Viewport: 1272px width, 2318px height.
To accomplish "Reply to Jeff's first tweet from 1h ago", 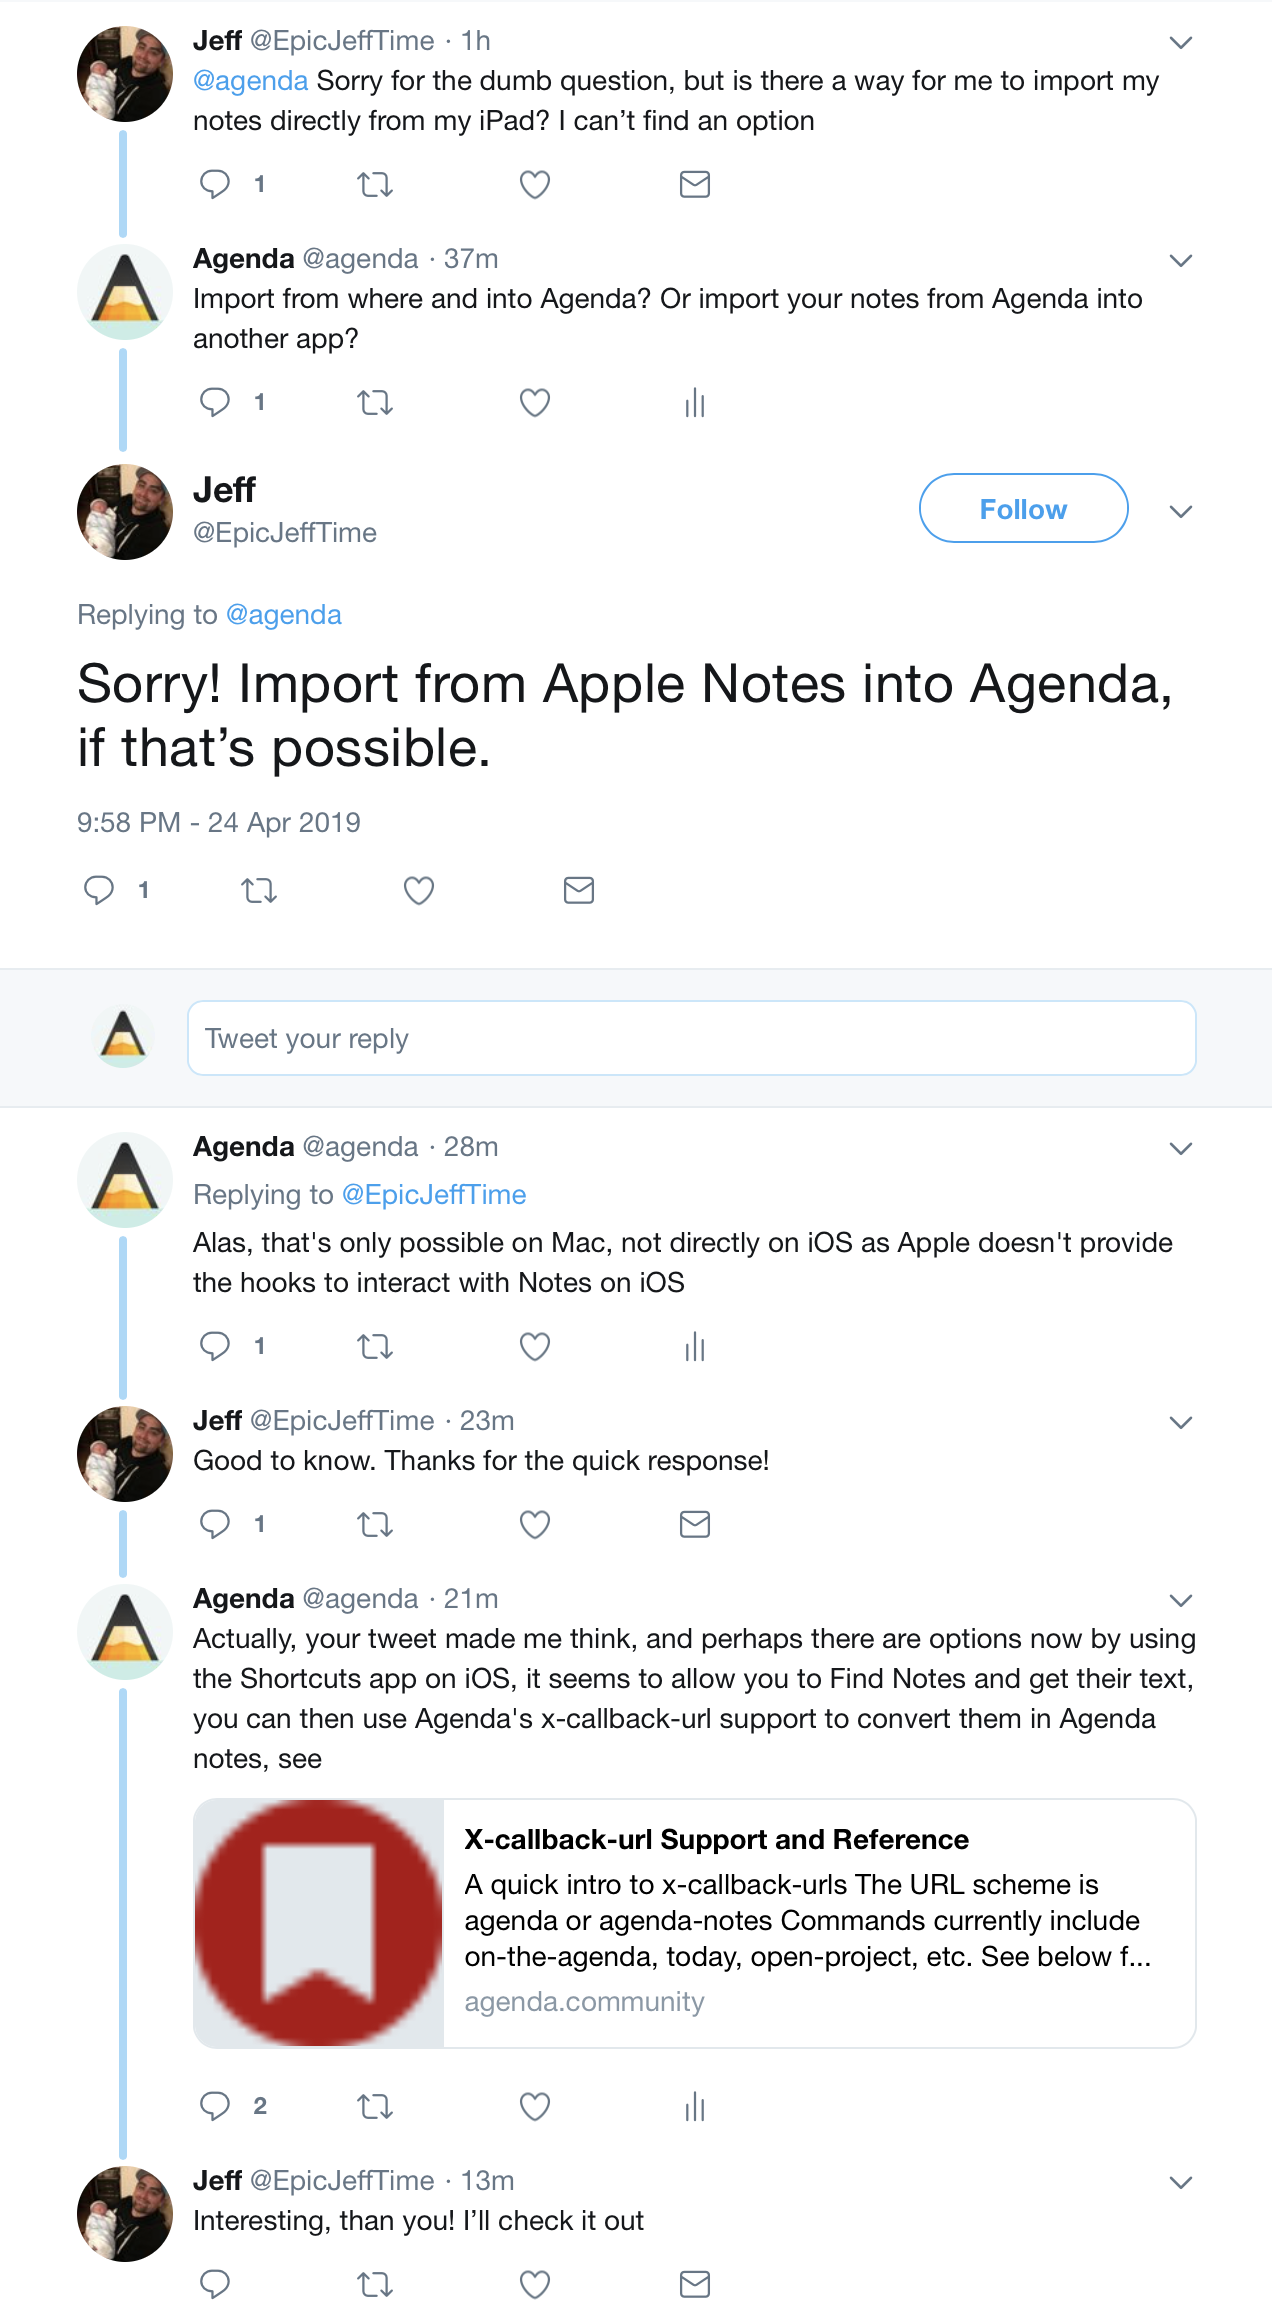I will 215,184.
